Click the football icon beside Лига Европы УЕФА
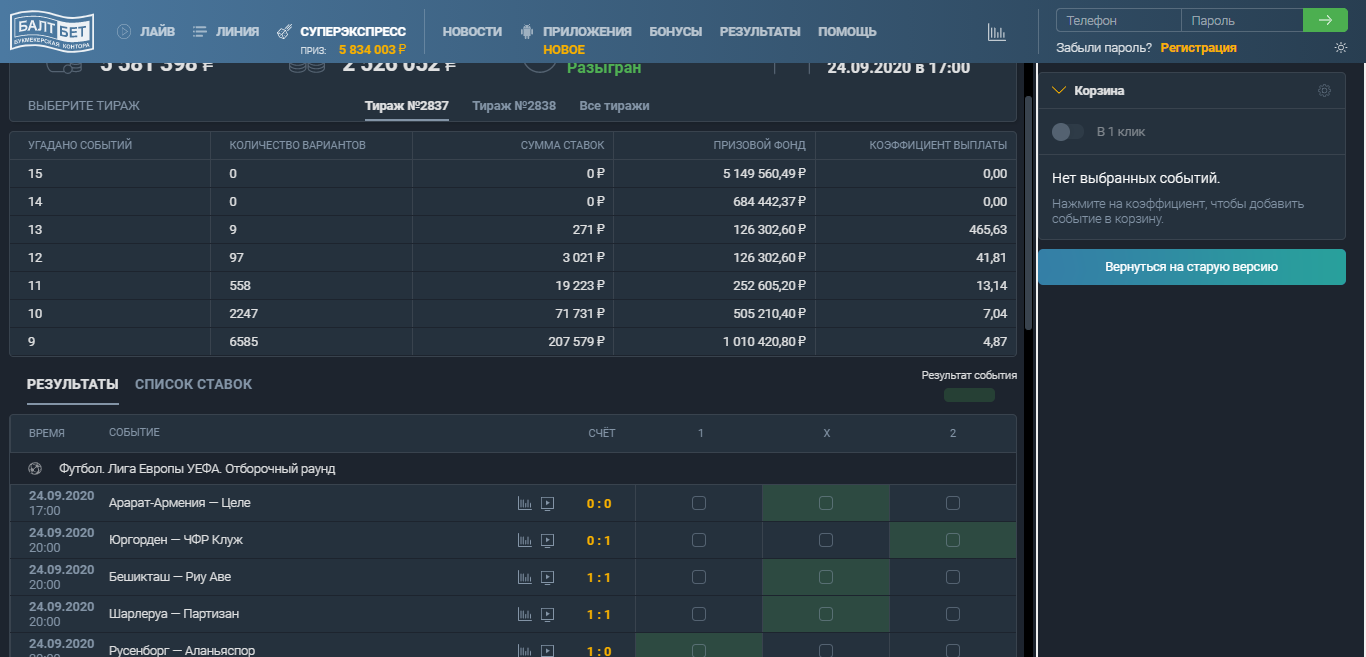 tap(36, 468)
